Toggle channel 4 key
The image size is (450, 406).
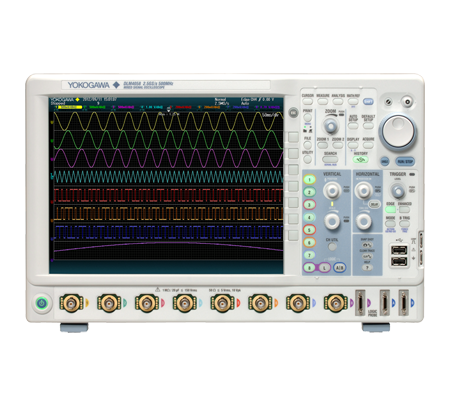tap(310, 217)
